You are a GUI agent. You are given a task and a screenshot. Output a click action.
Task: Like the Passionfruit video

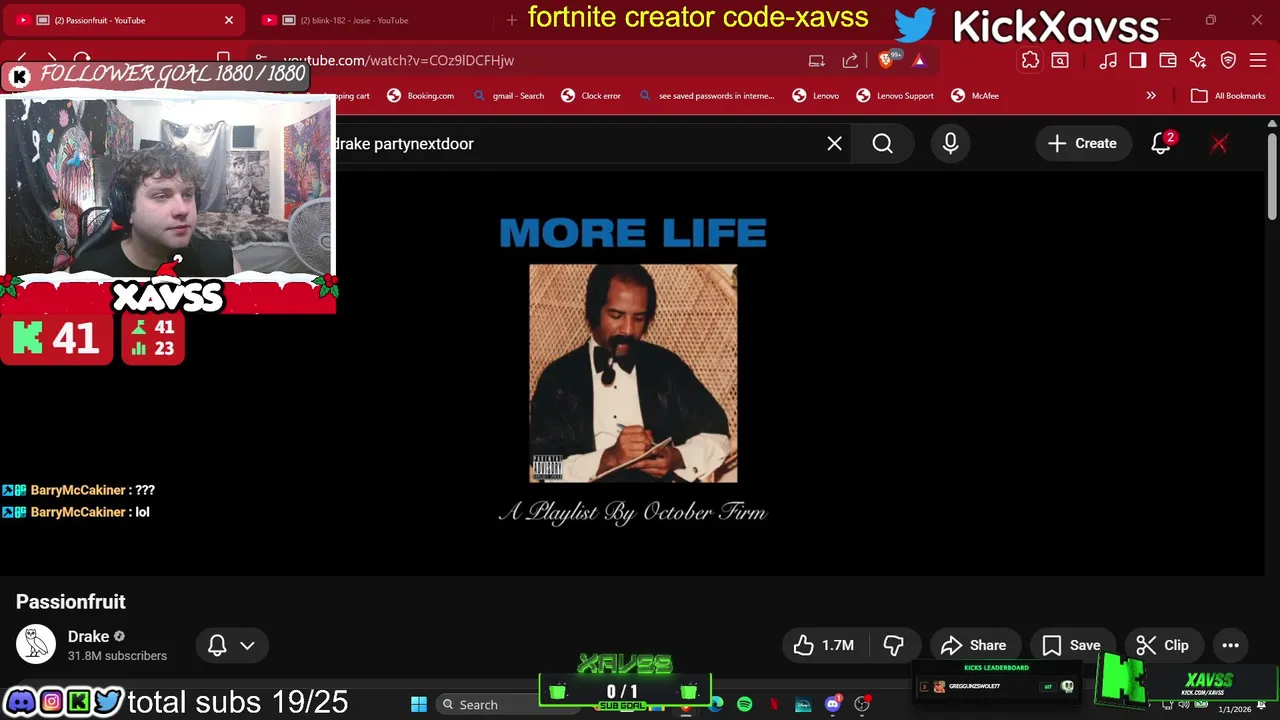point(823,645)
